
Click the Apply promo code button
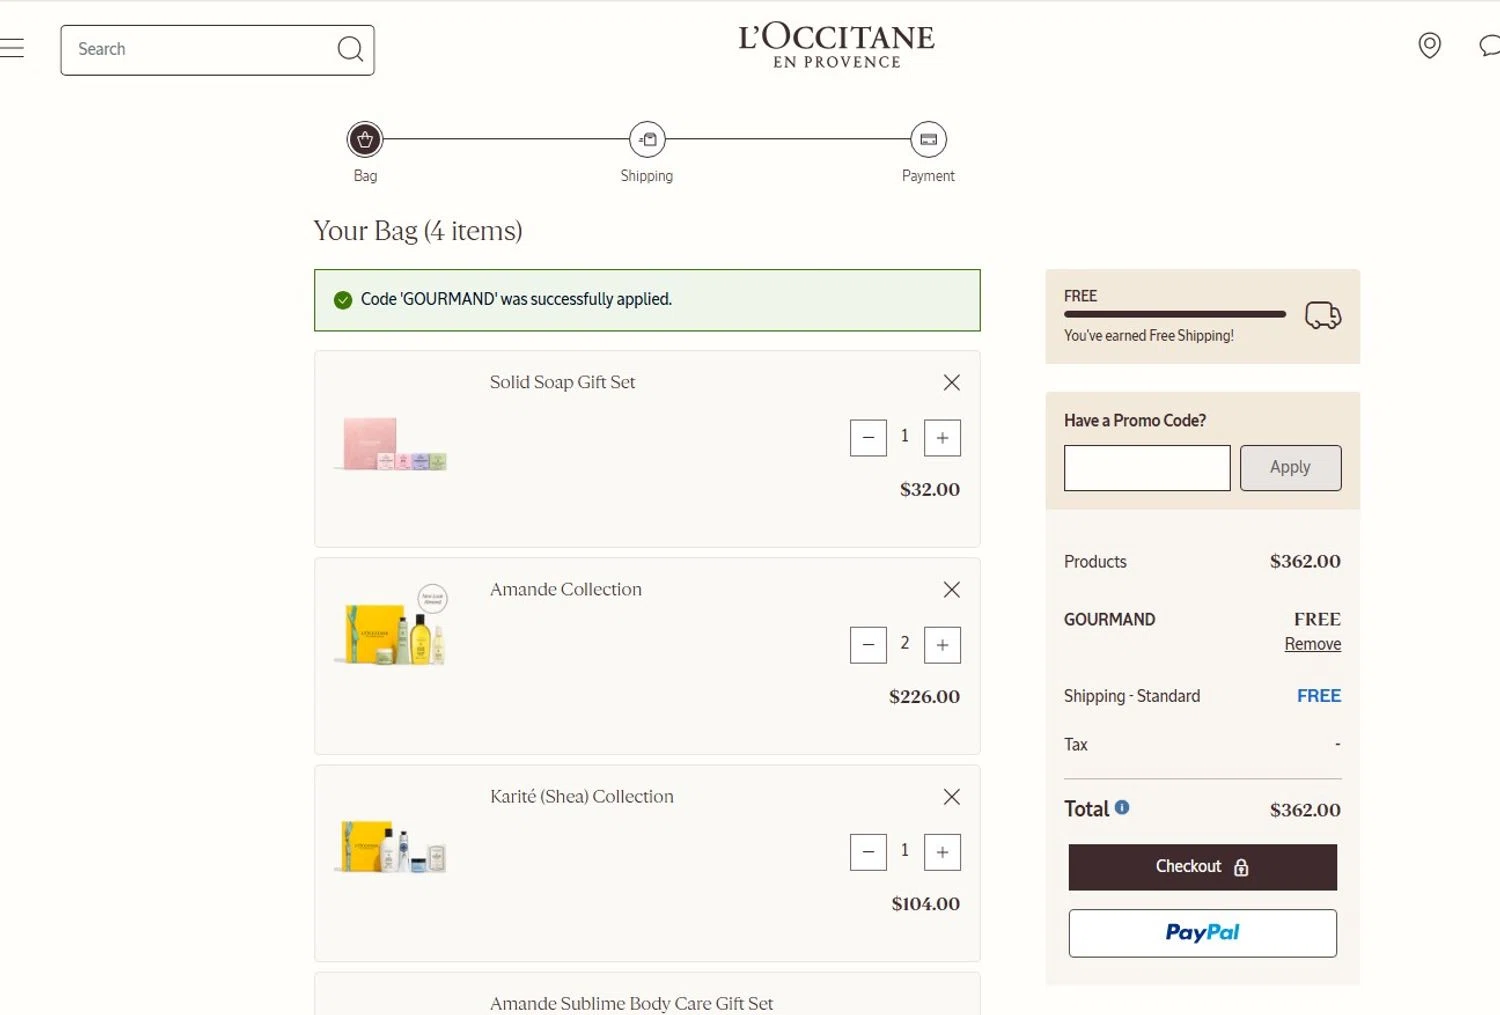click(x=1290, y=468)
